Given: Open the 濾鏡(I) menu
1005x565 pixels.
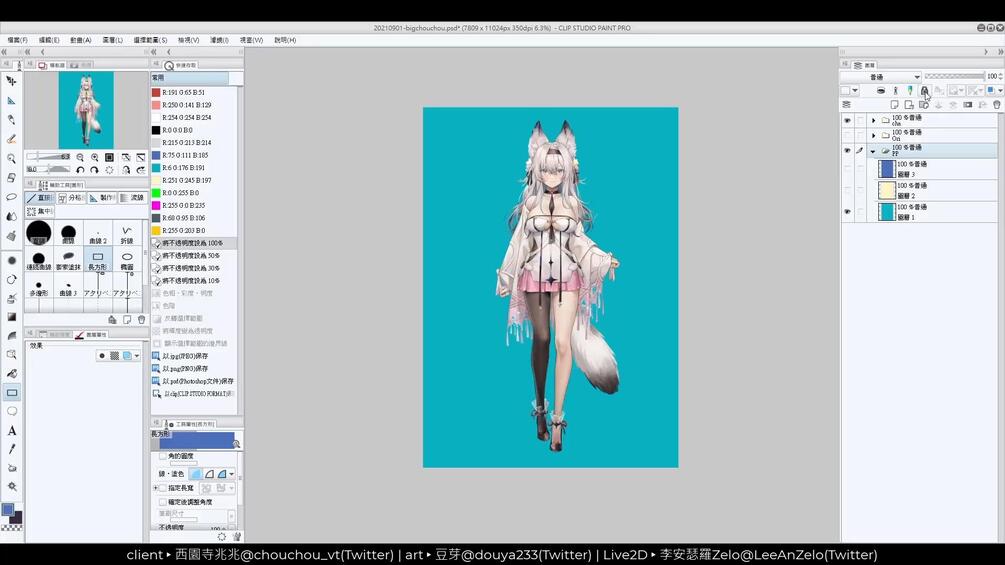Looking at the screenshot, I should coord(219,40).
